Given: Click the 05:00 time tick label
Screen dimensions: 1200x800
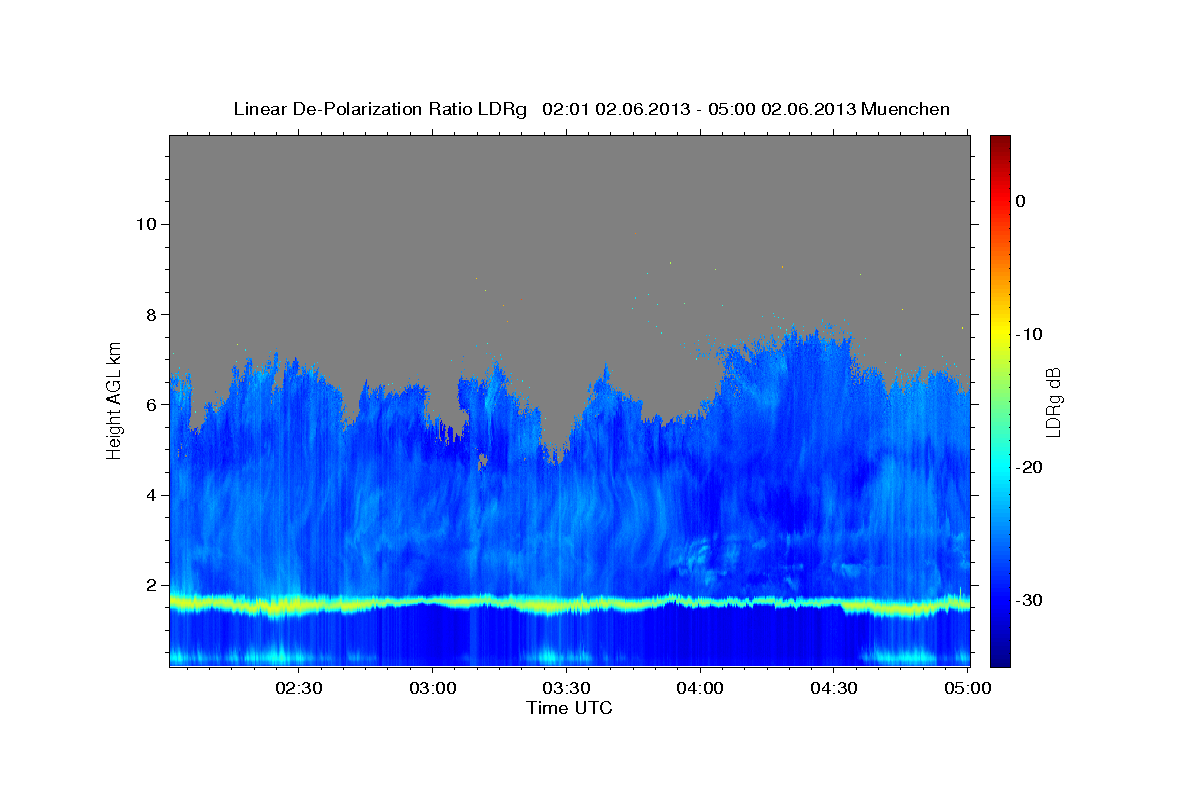Looking at the screenshot, I should 967,689.
